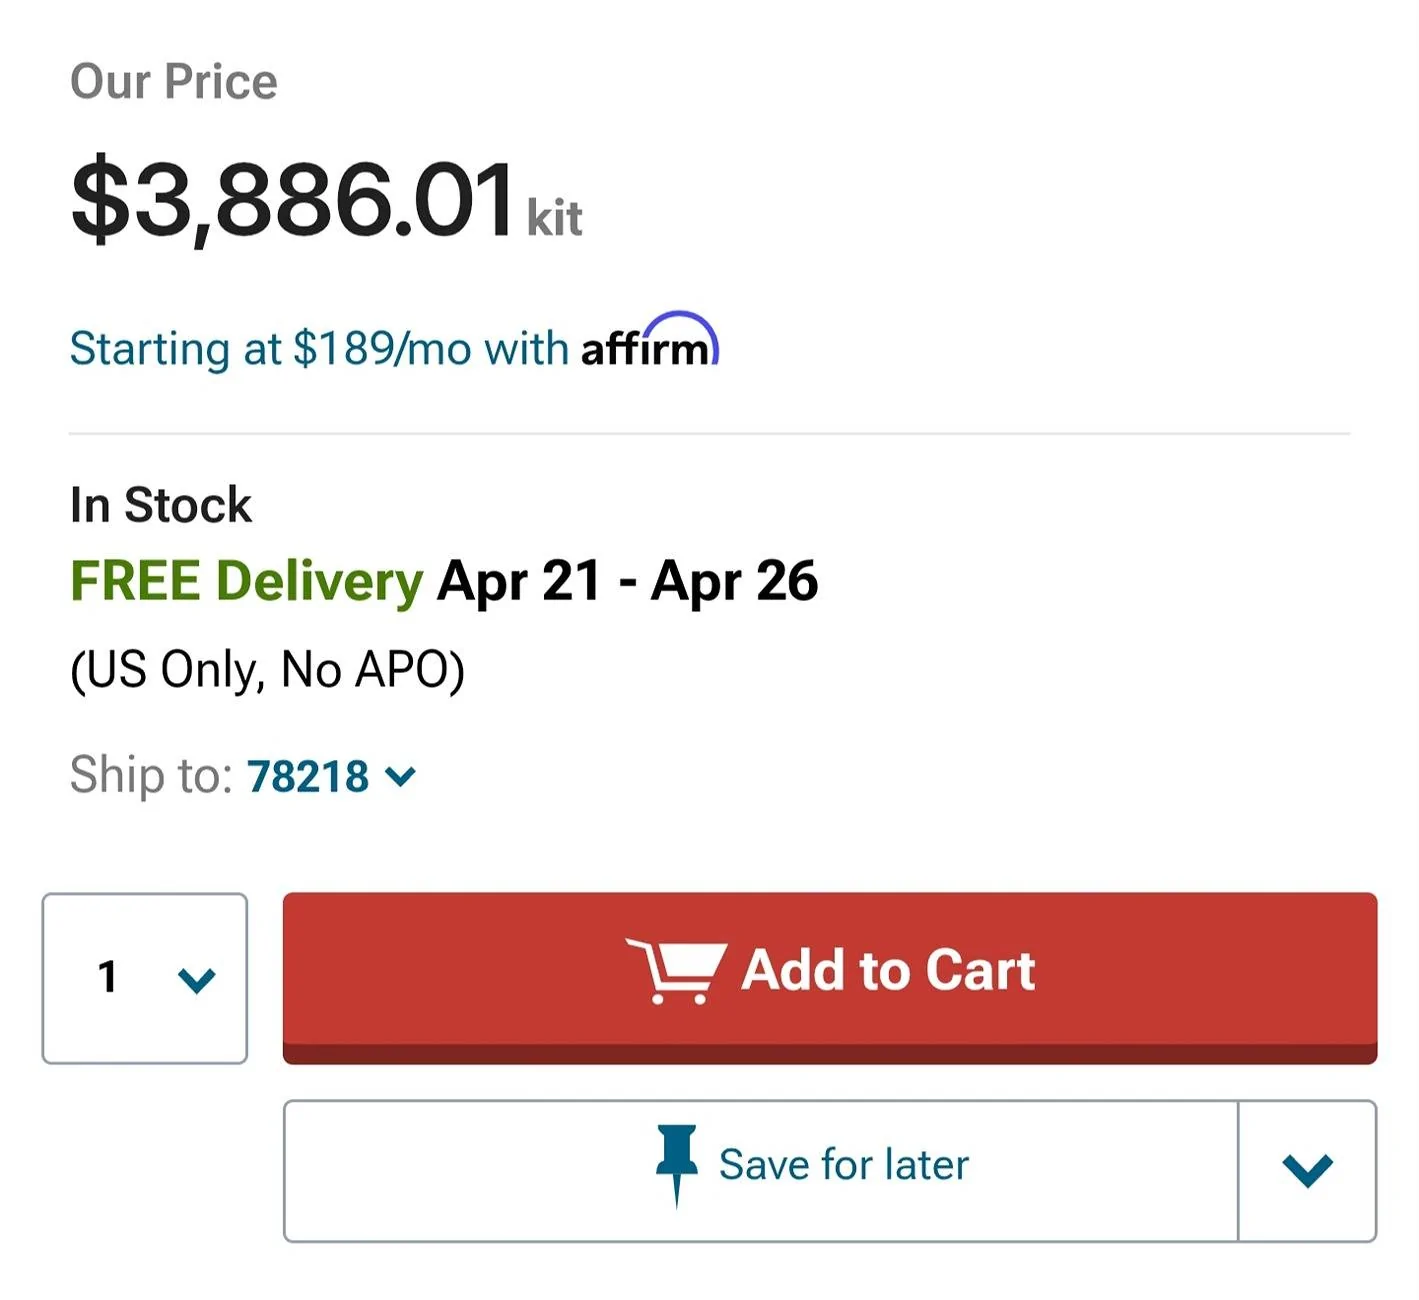Click the Add to Cart text
Screen dimensions: 1419x1300
coord(888,970)
